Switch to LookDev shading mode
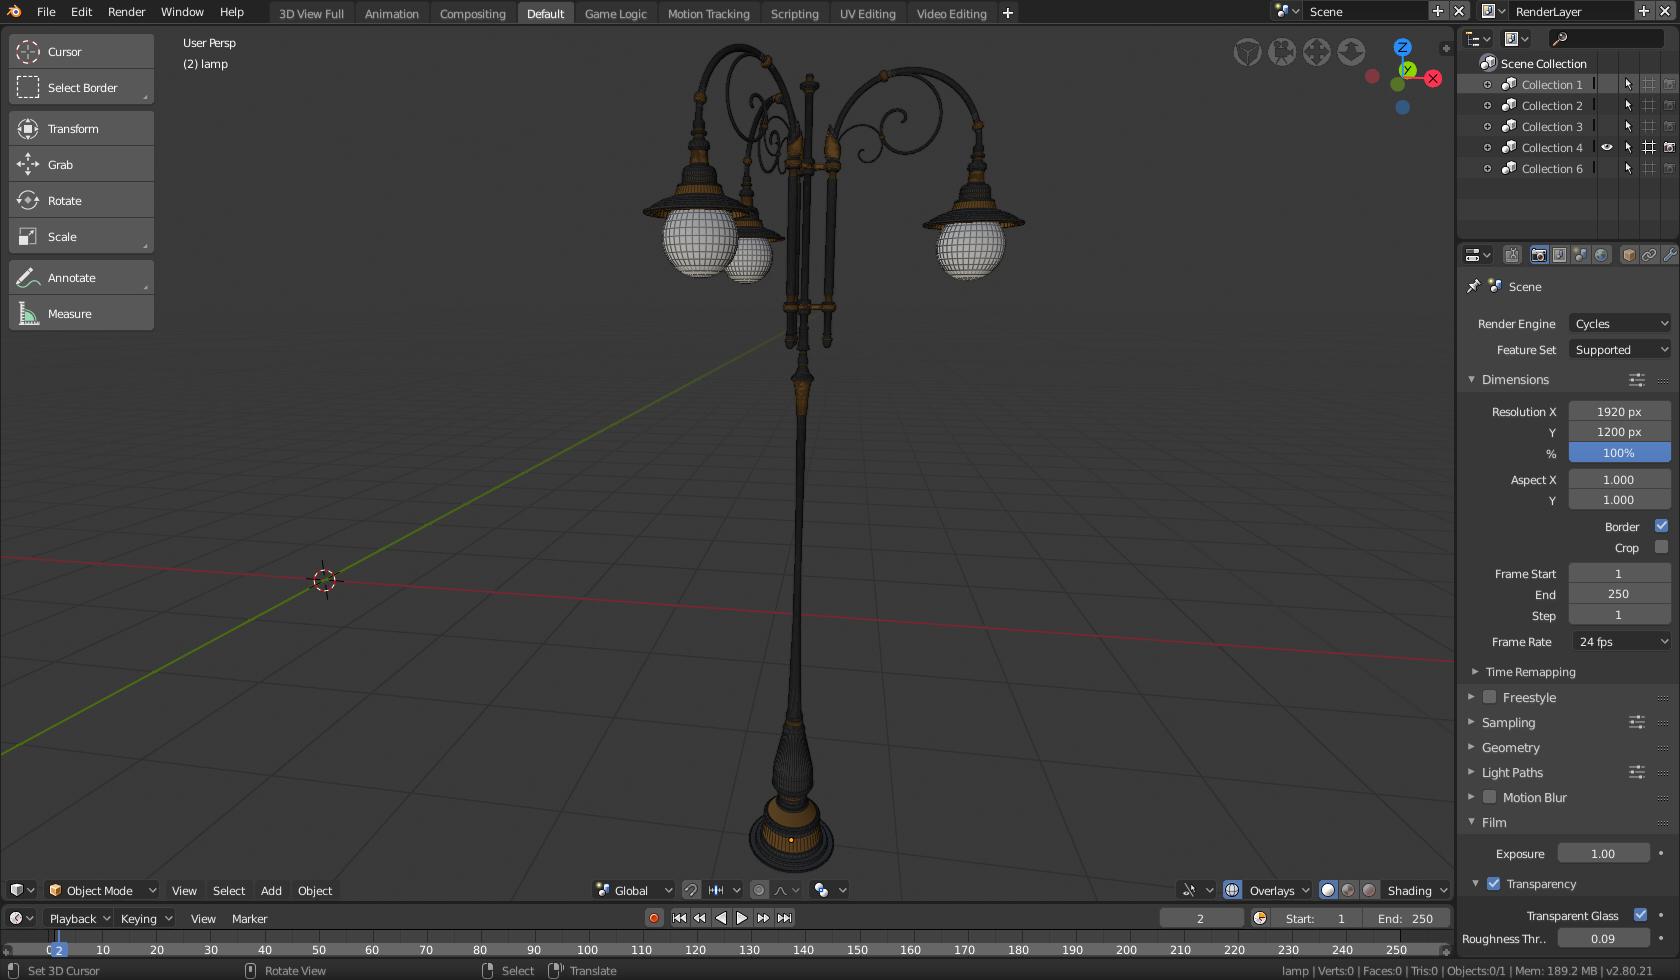The width and height of the screenshot is (1680, 980). coord(1348,890)
